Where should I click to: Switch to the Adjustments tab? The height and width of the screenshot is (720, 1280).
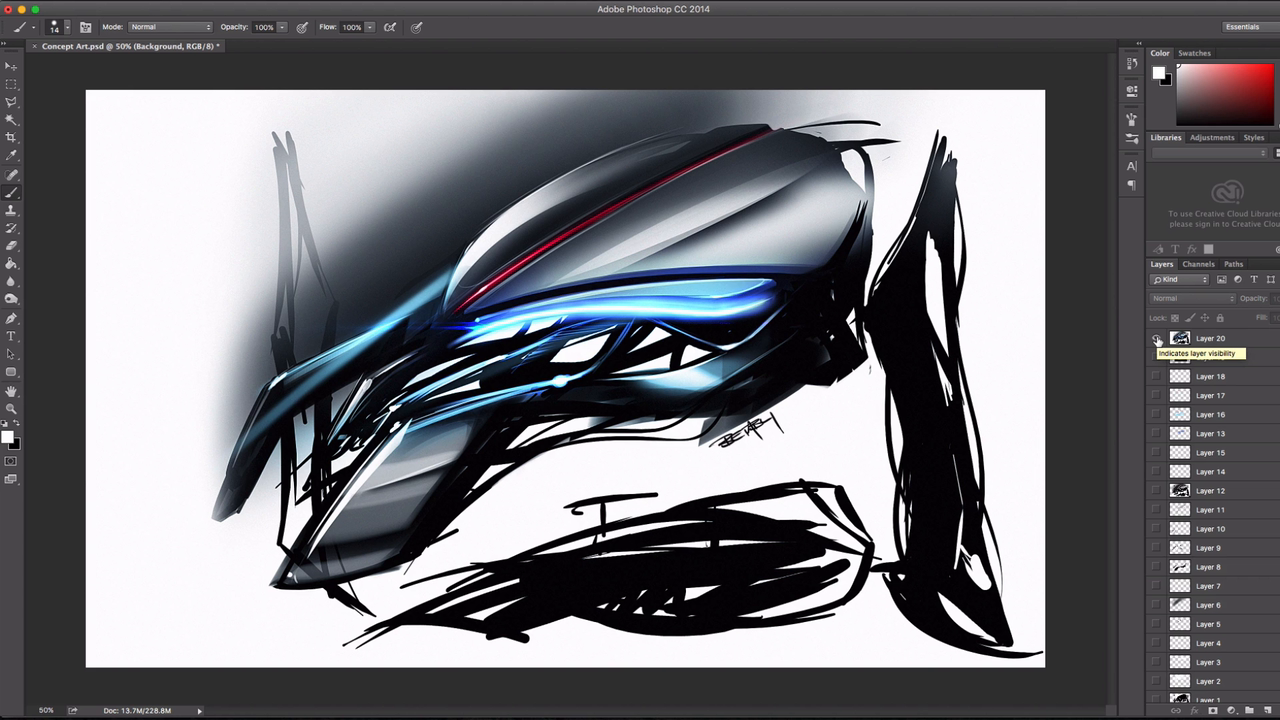tap(1212, 137)
